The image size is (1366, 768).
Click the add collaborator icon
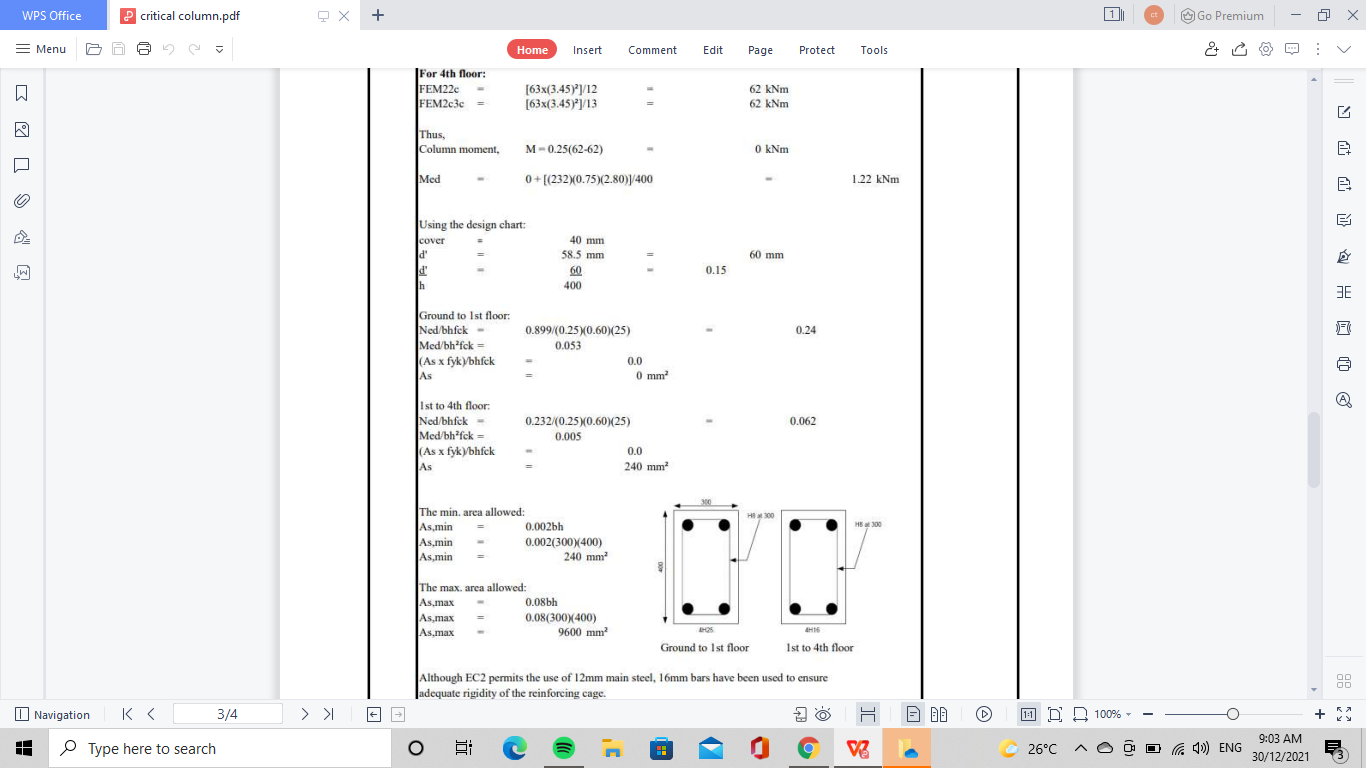pos(1212,49)
